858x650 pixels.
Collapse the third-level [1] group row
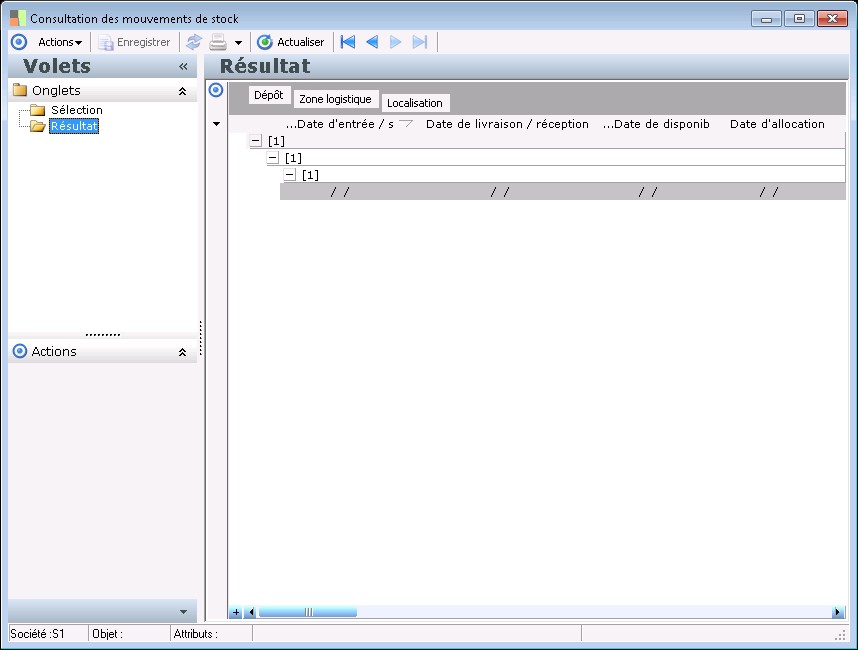coord(290,175)
